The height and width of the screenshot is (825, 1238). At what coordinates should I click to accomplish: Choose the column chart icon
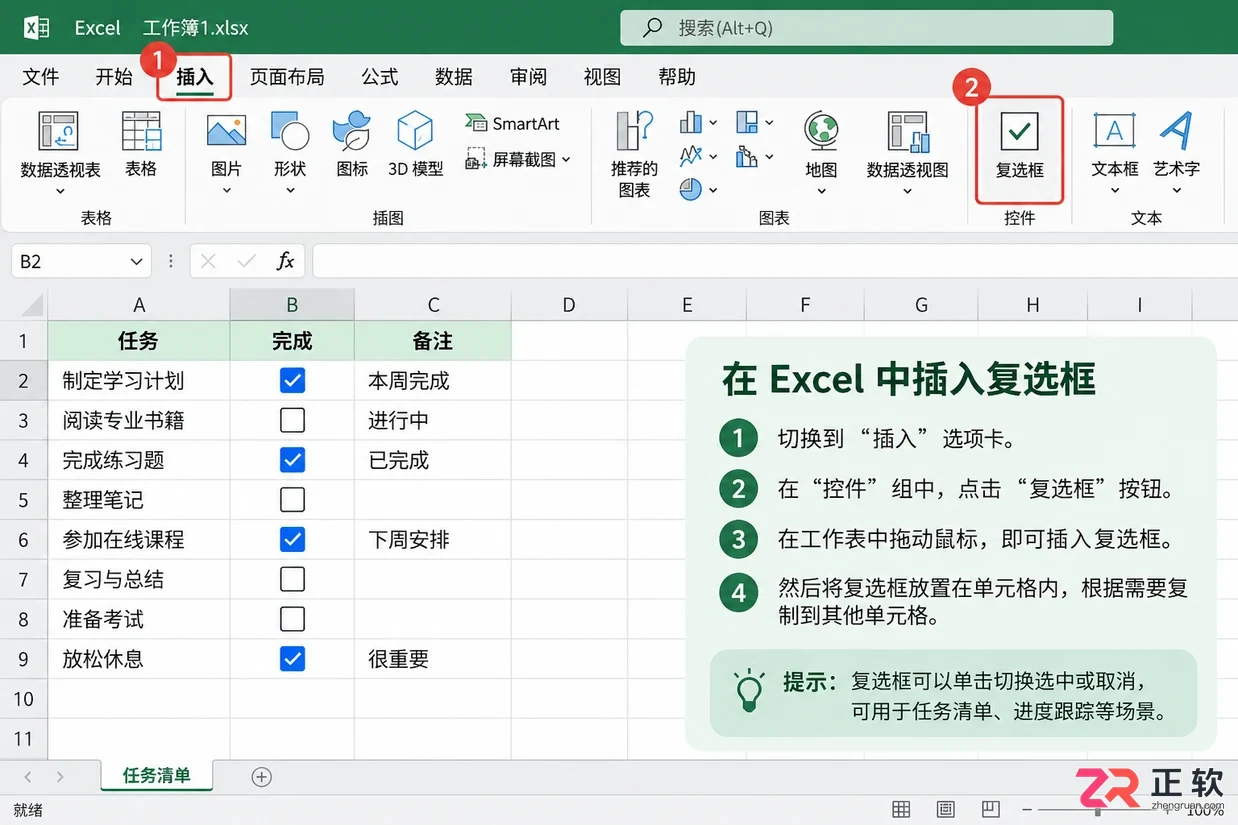coord(691,122)
